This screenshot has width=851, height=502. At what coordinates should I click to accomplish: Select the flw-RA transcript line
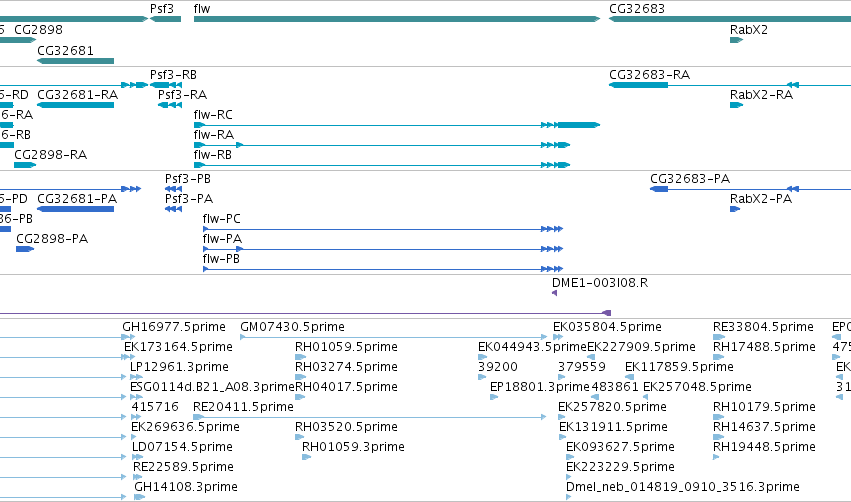382,145
